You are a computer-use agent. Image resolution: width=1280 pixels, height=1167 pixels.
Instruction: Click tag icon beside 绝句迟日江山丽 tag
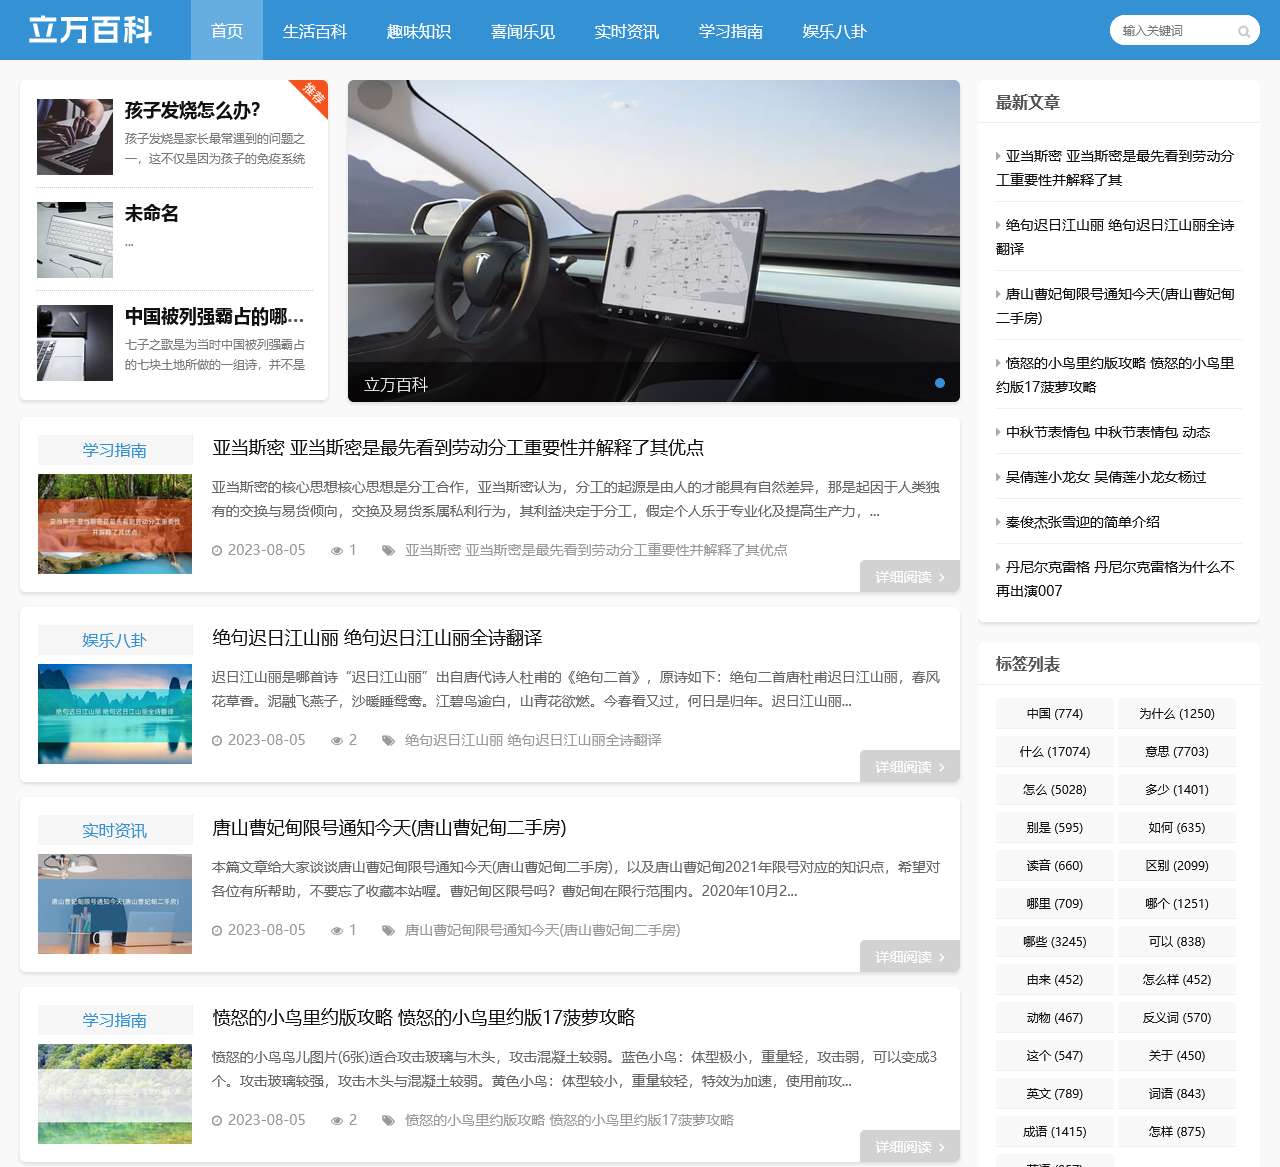pyautogui.click(x=388, y=740)
